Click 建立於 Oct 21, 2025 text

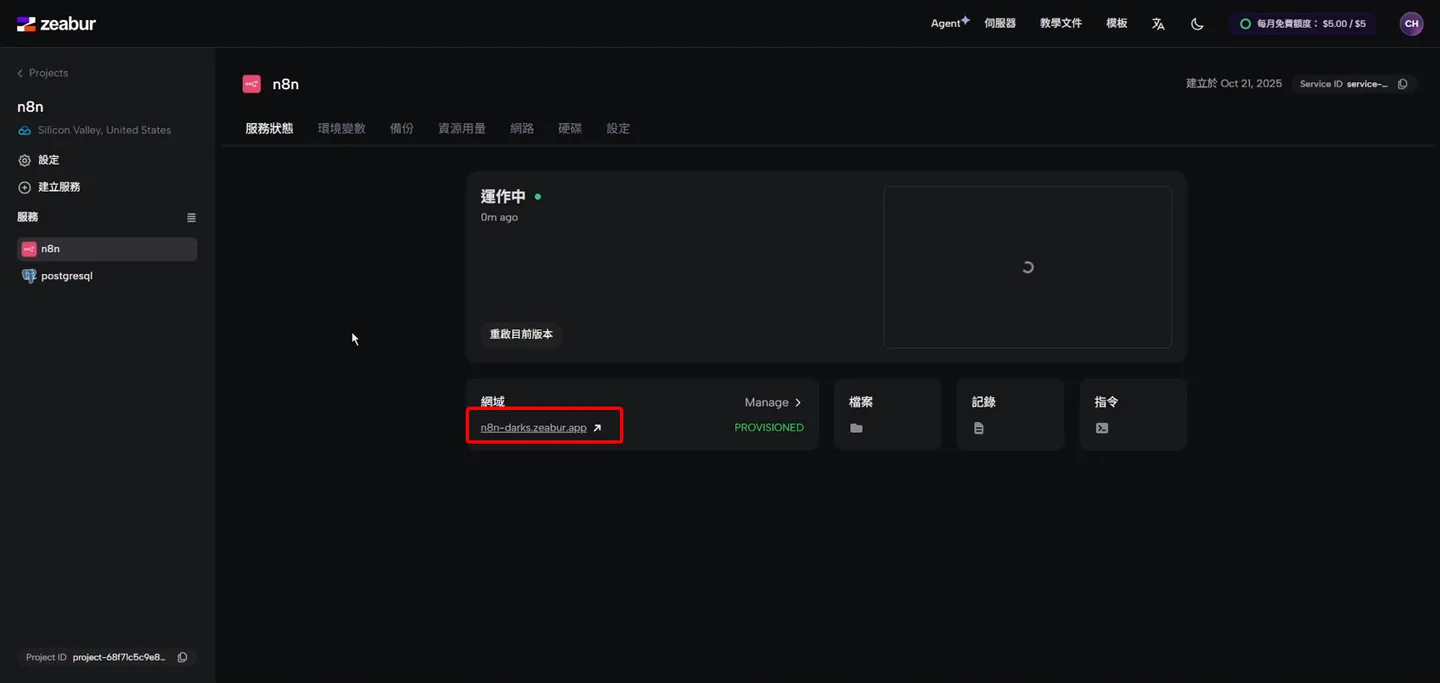pyautogui.click(x=1234, y=84)
